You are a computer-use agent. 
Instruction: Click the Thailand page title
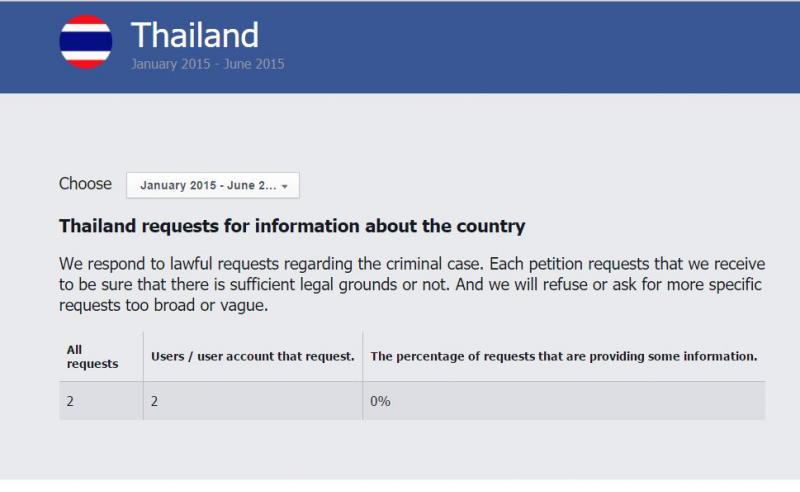coord(194,35)
